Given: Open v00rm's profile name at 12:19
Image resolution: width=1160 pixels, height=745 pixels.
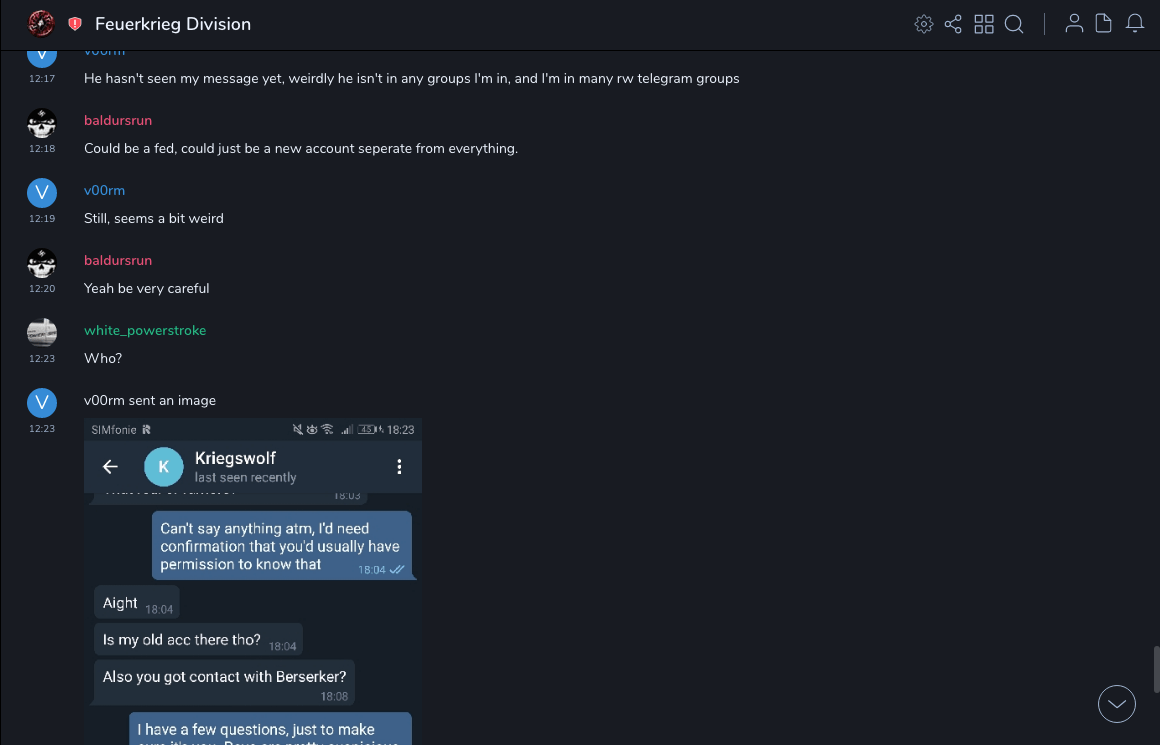Looking at the screenshot, I should (x=104, y=190).
